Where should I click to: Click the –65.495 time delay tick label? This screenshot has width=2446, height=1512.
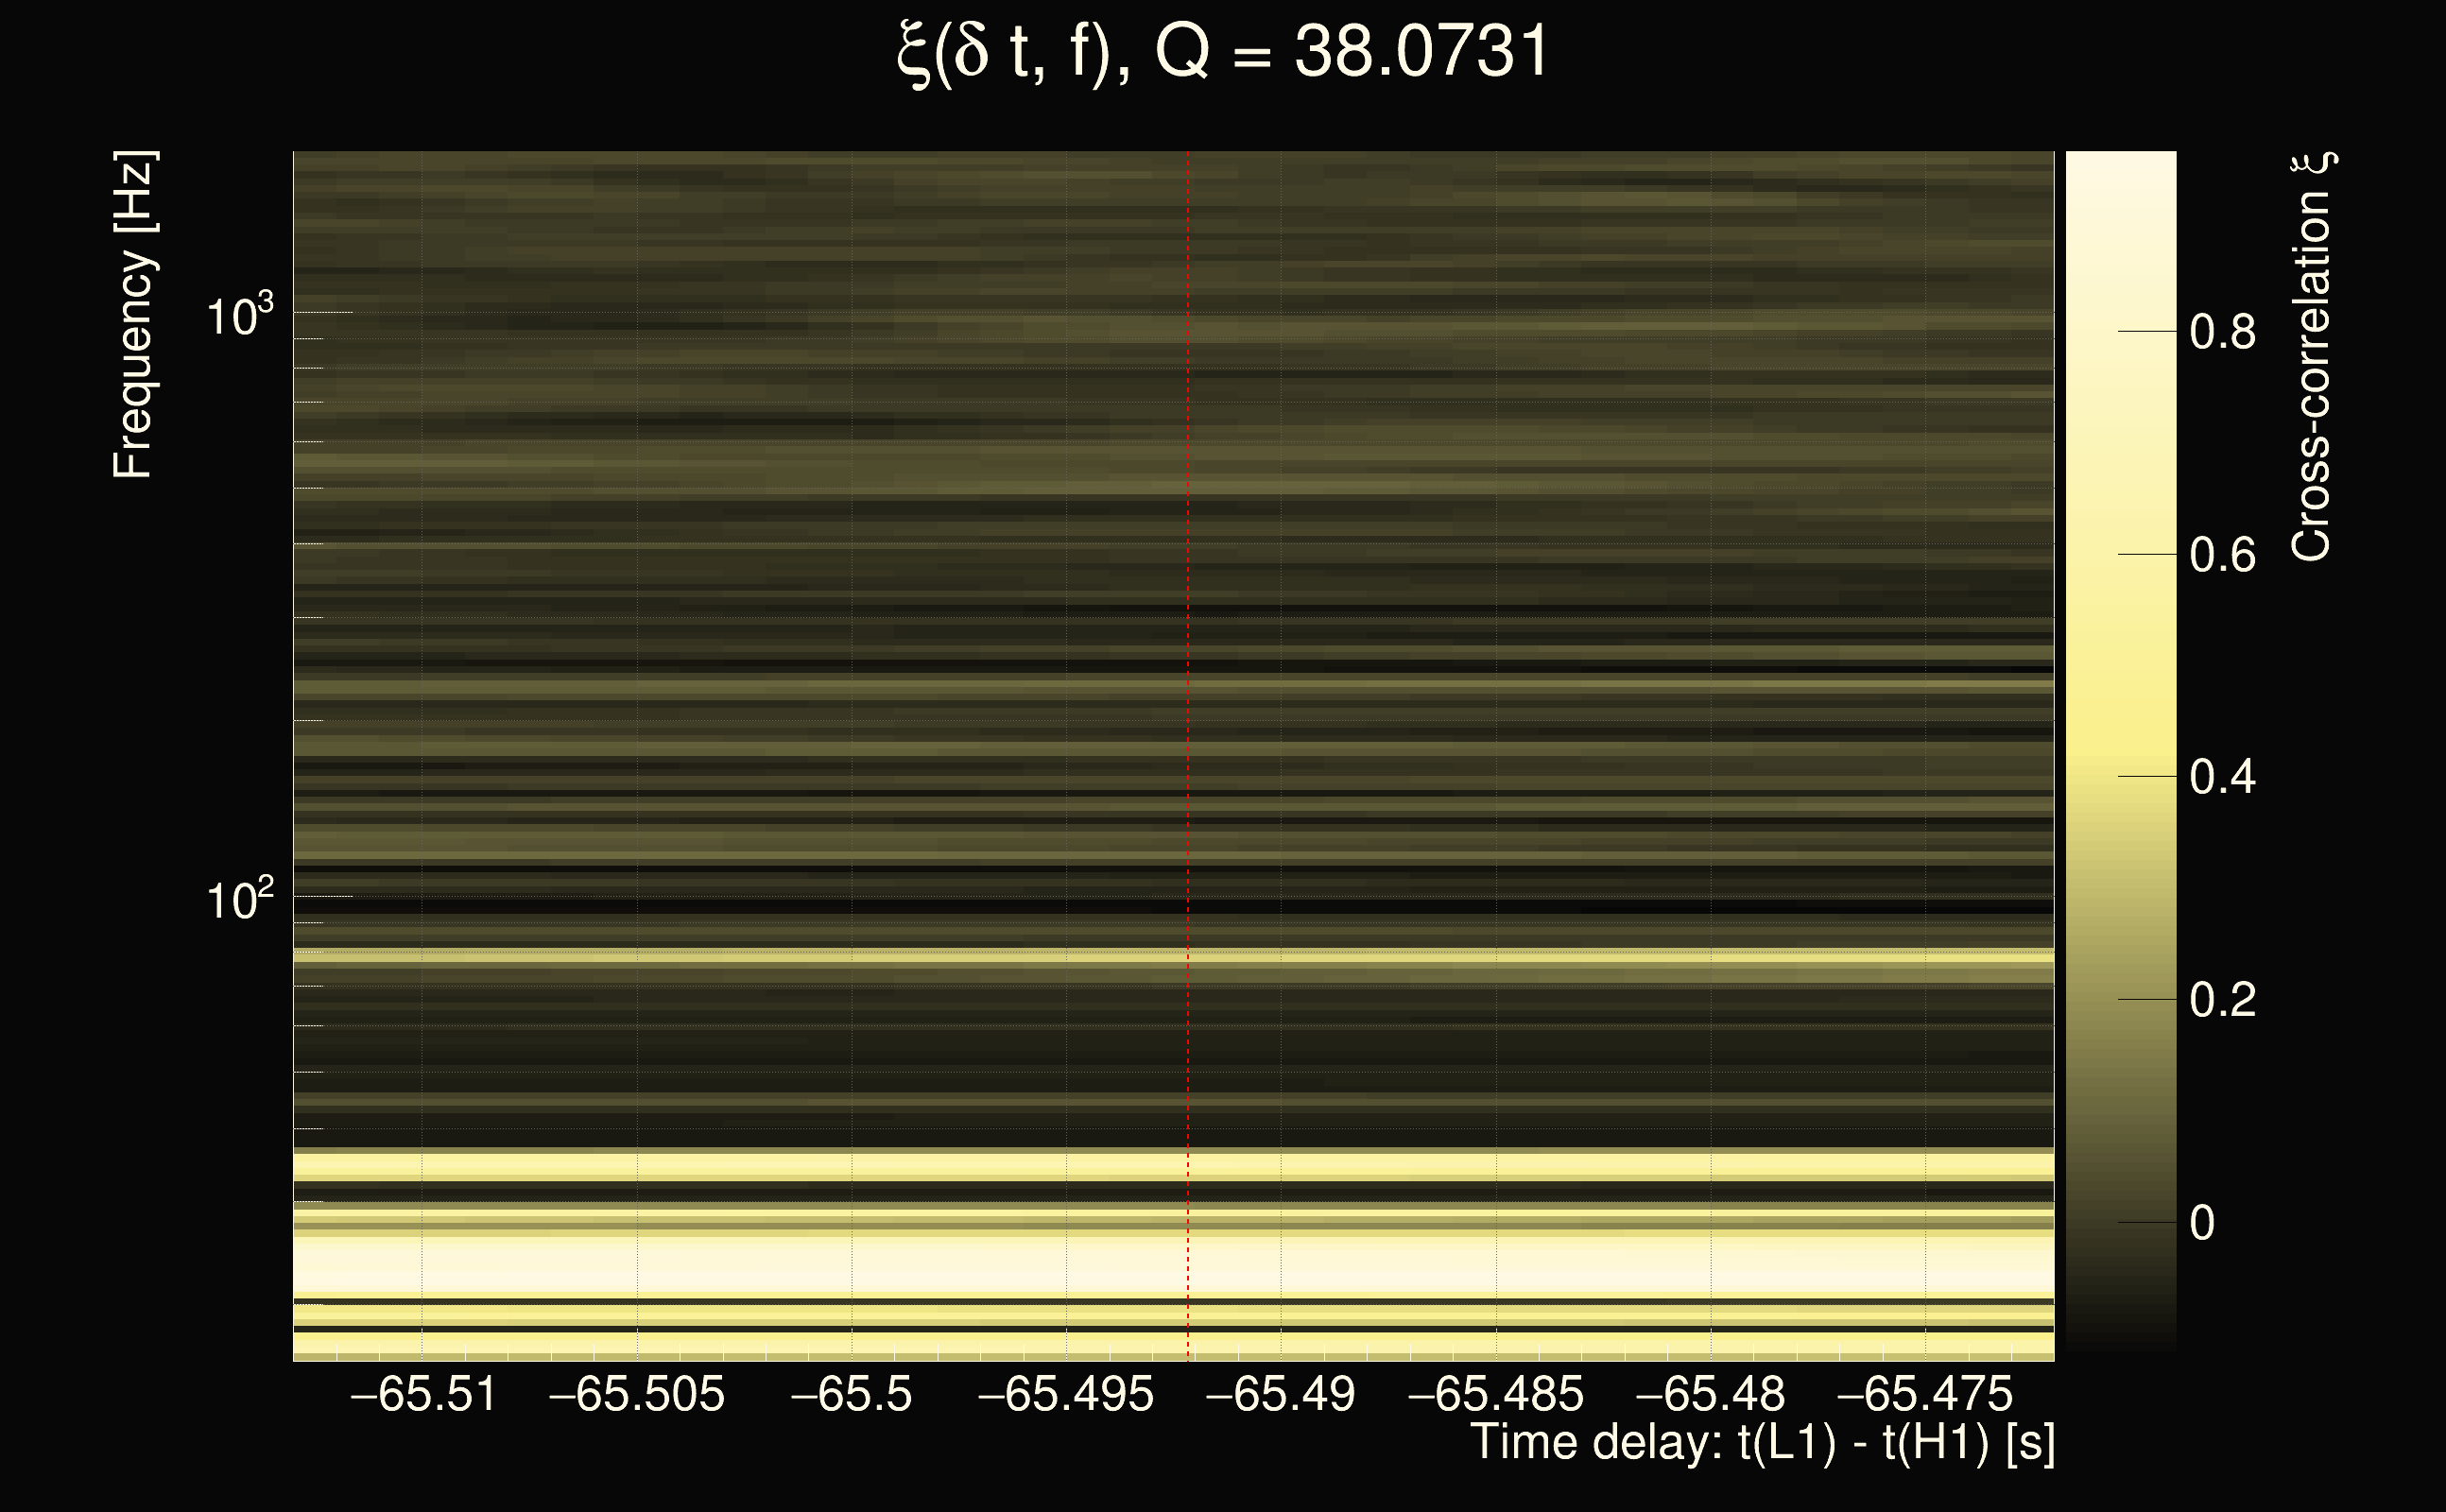click(x=1066, y=1395)
